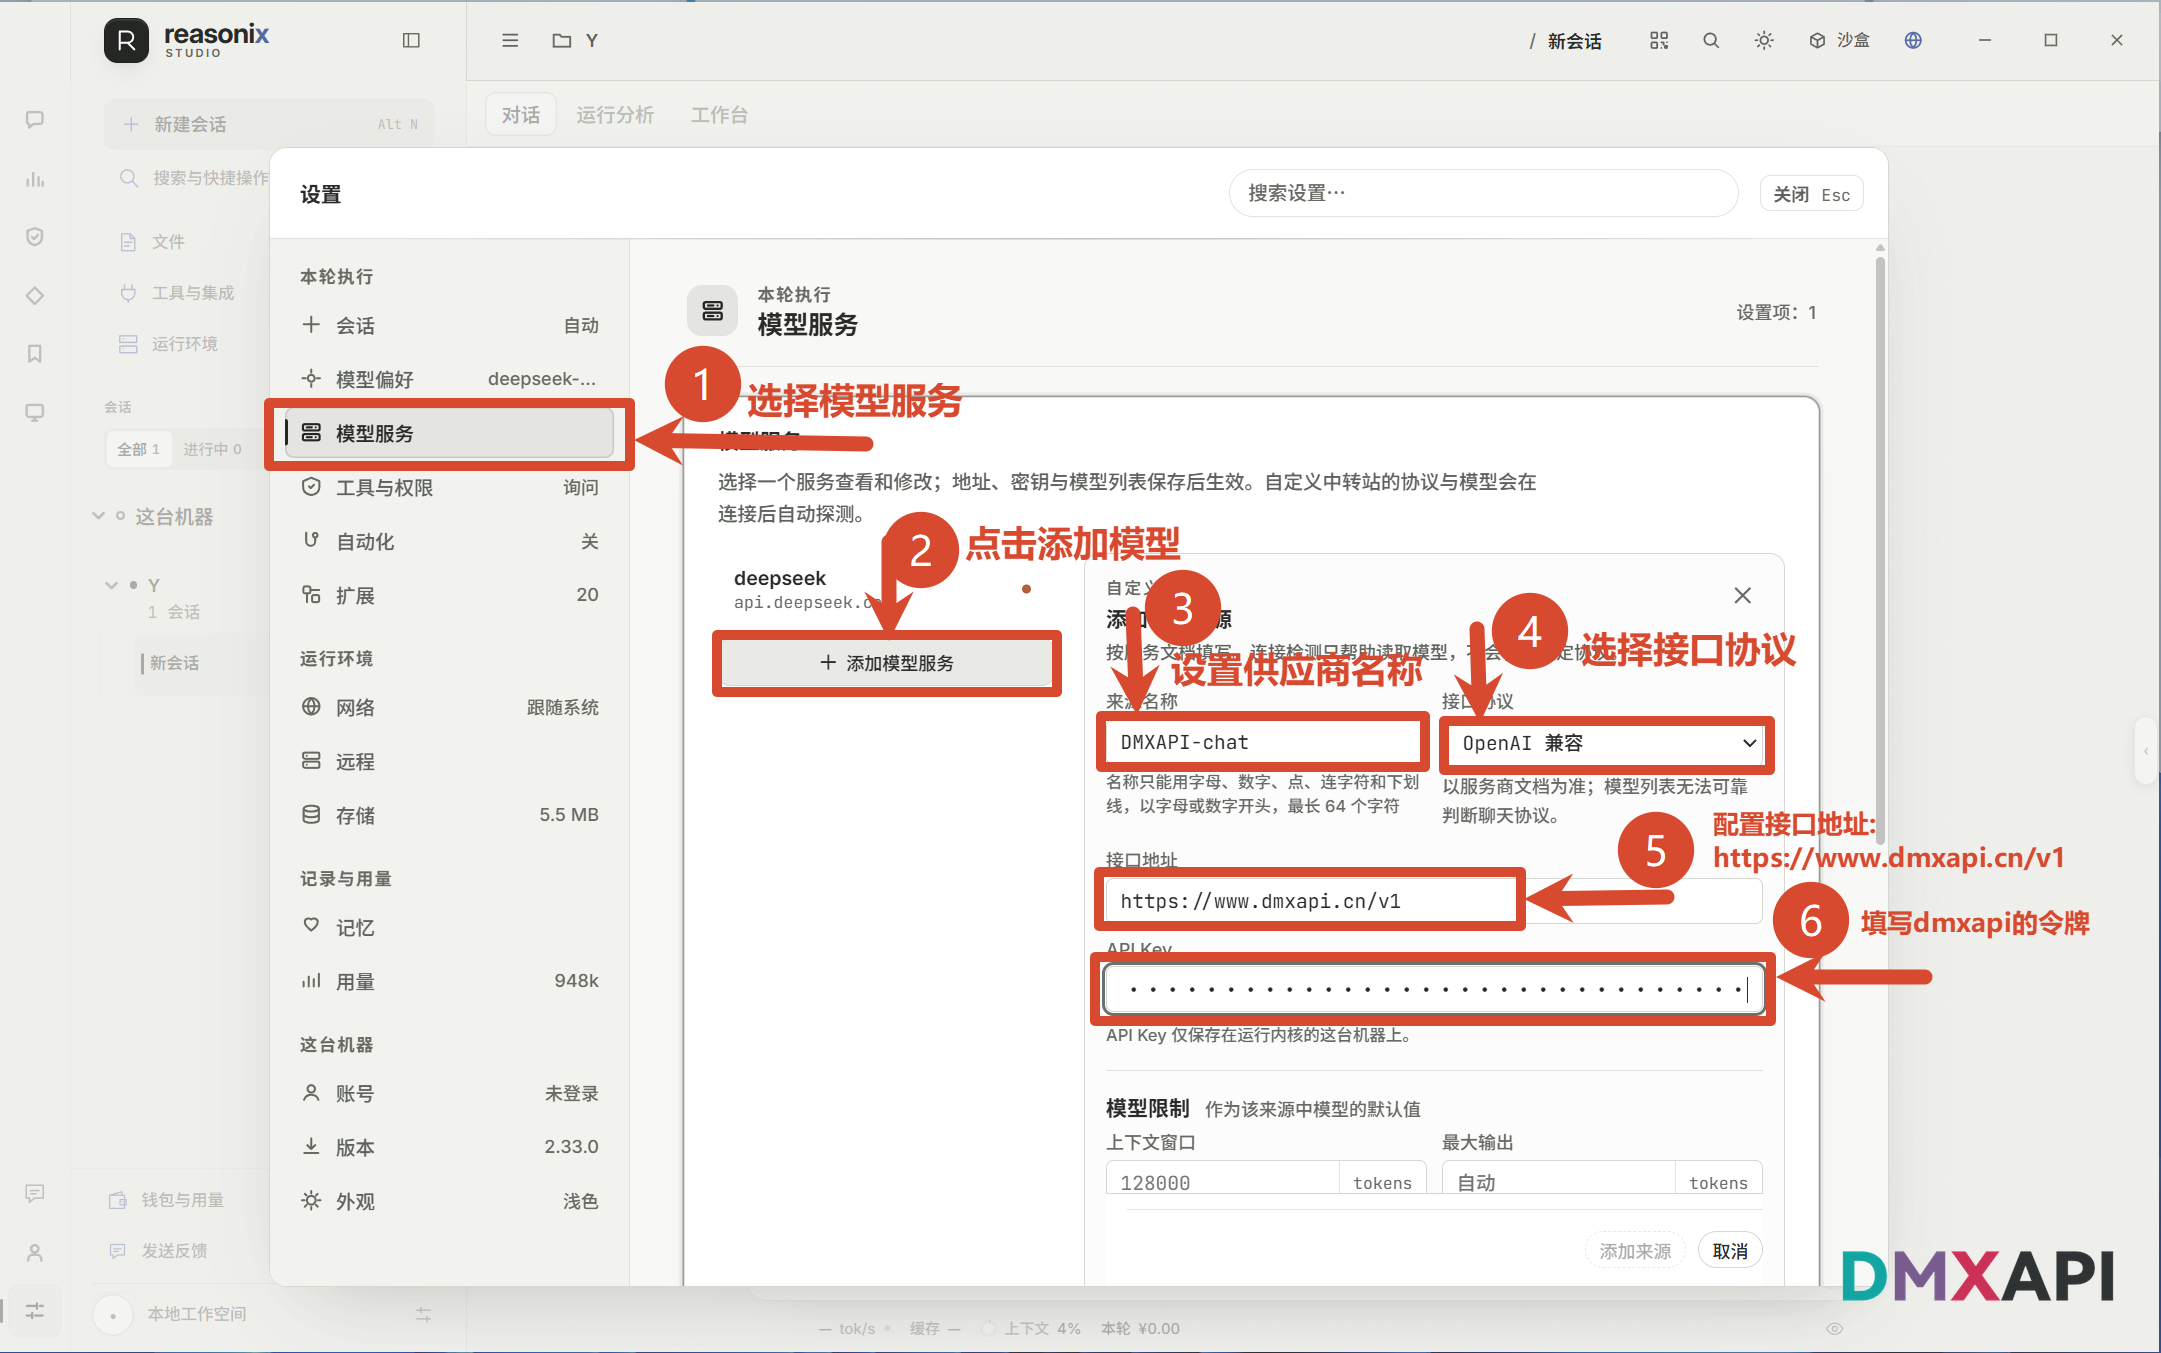Open the bookmark icon in the left rail
The image size is (2161, 1353).
[35, 354]
